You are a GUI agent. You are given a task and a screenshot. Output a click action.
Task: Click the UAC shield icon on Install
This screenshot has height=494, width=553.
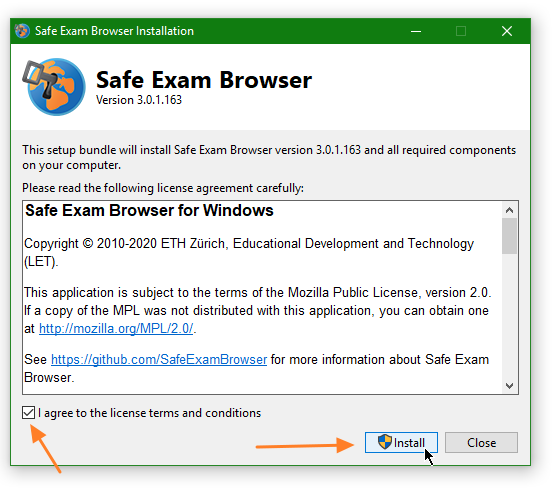click(384, 442)
